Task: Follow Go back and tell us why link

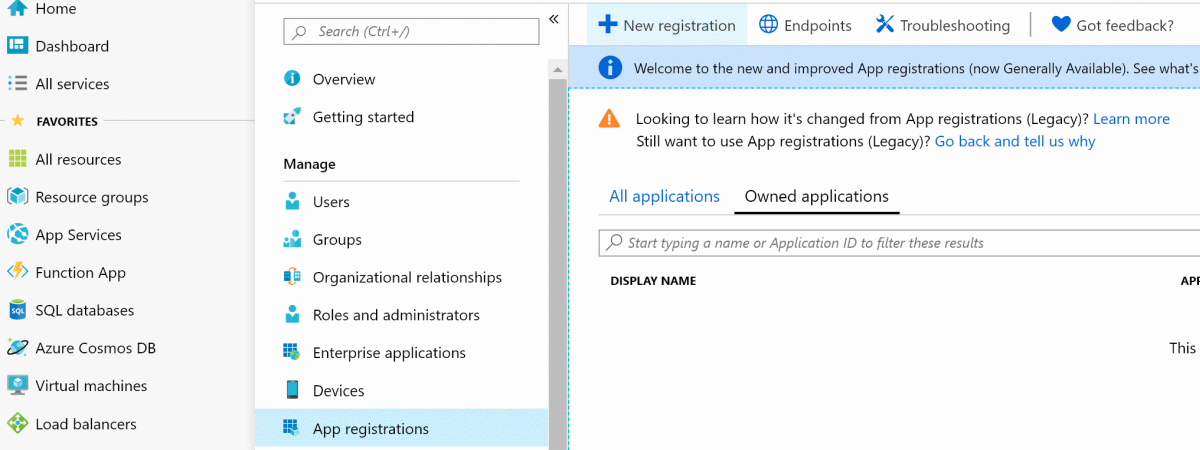Action: click(x=1015, y=141)
